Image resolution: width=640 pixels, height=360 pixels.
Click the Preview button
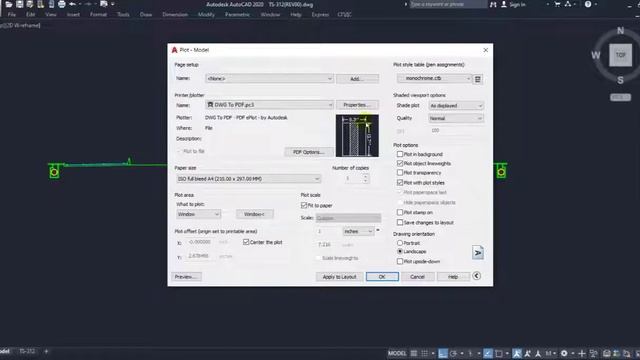point(186,277)
